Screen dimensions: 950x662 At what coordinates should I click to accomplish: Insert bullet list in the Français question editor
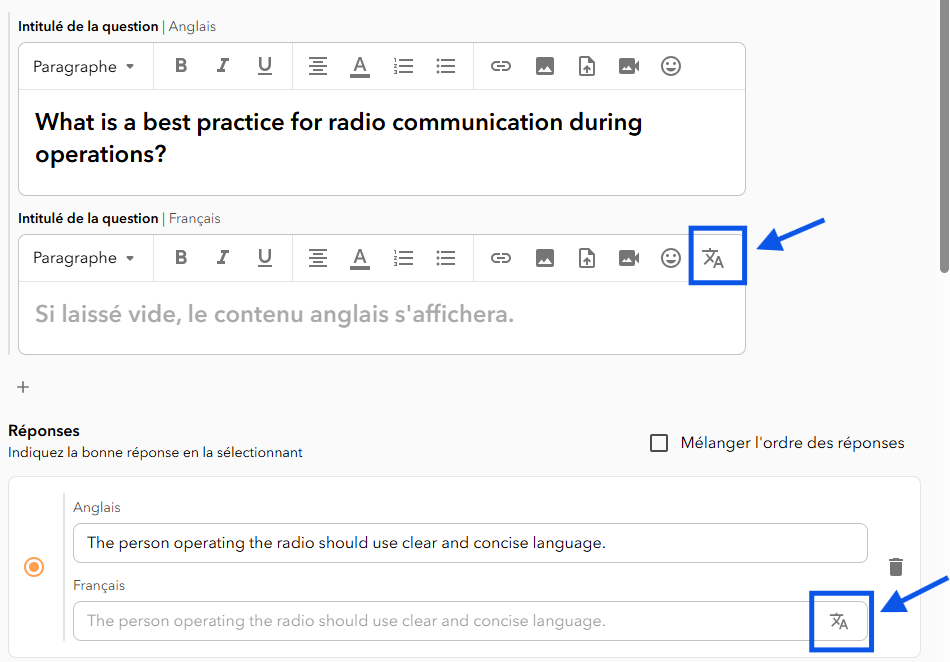(x=445, y=257)
